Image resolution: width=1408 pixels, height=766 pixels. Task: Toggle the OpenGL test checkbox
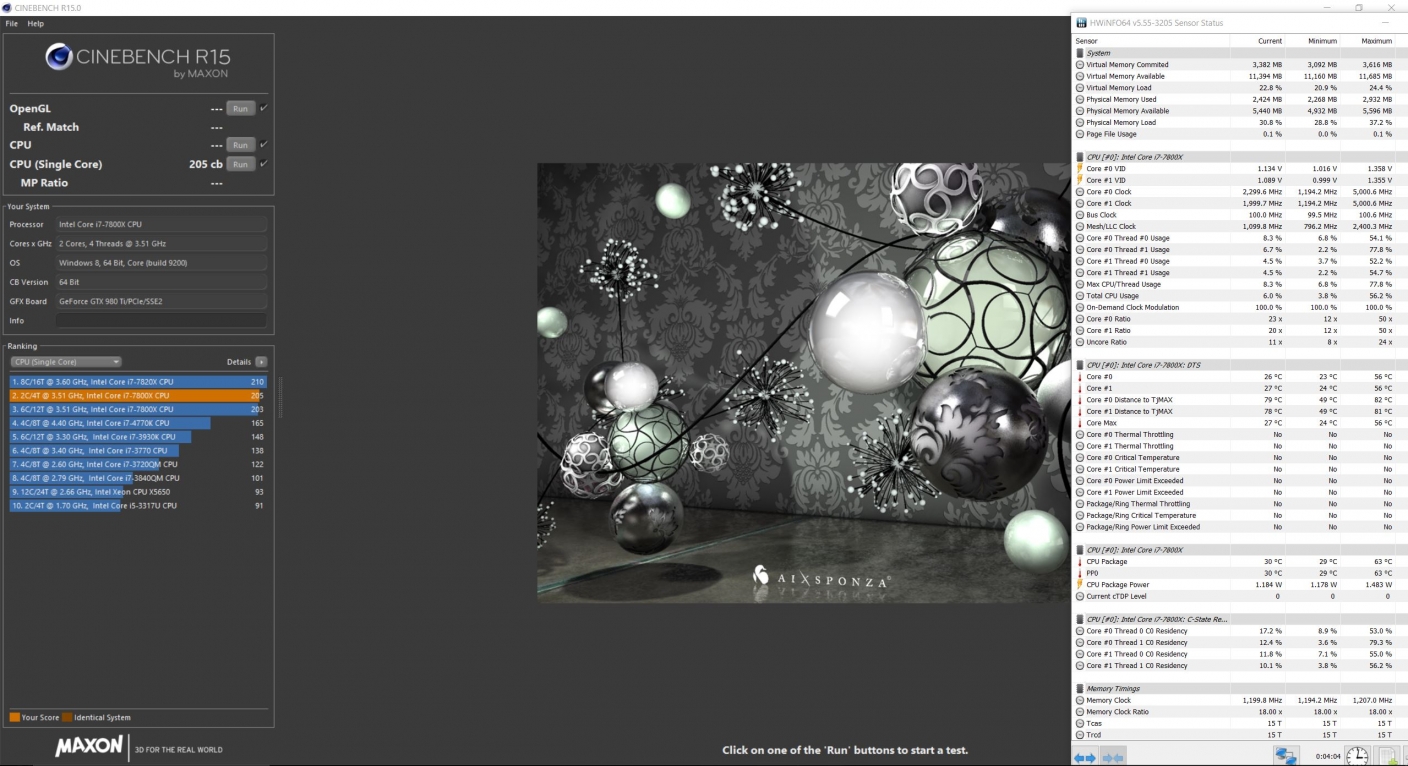coord(264,108)
